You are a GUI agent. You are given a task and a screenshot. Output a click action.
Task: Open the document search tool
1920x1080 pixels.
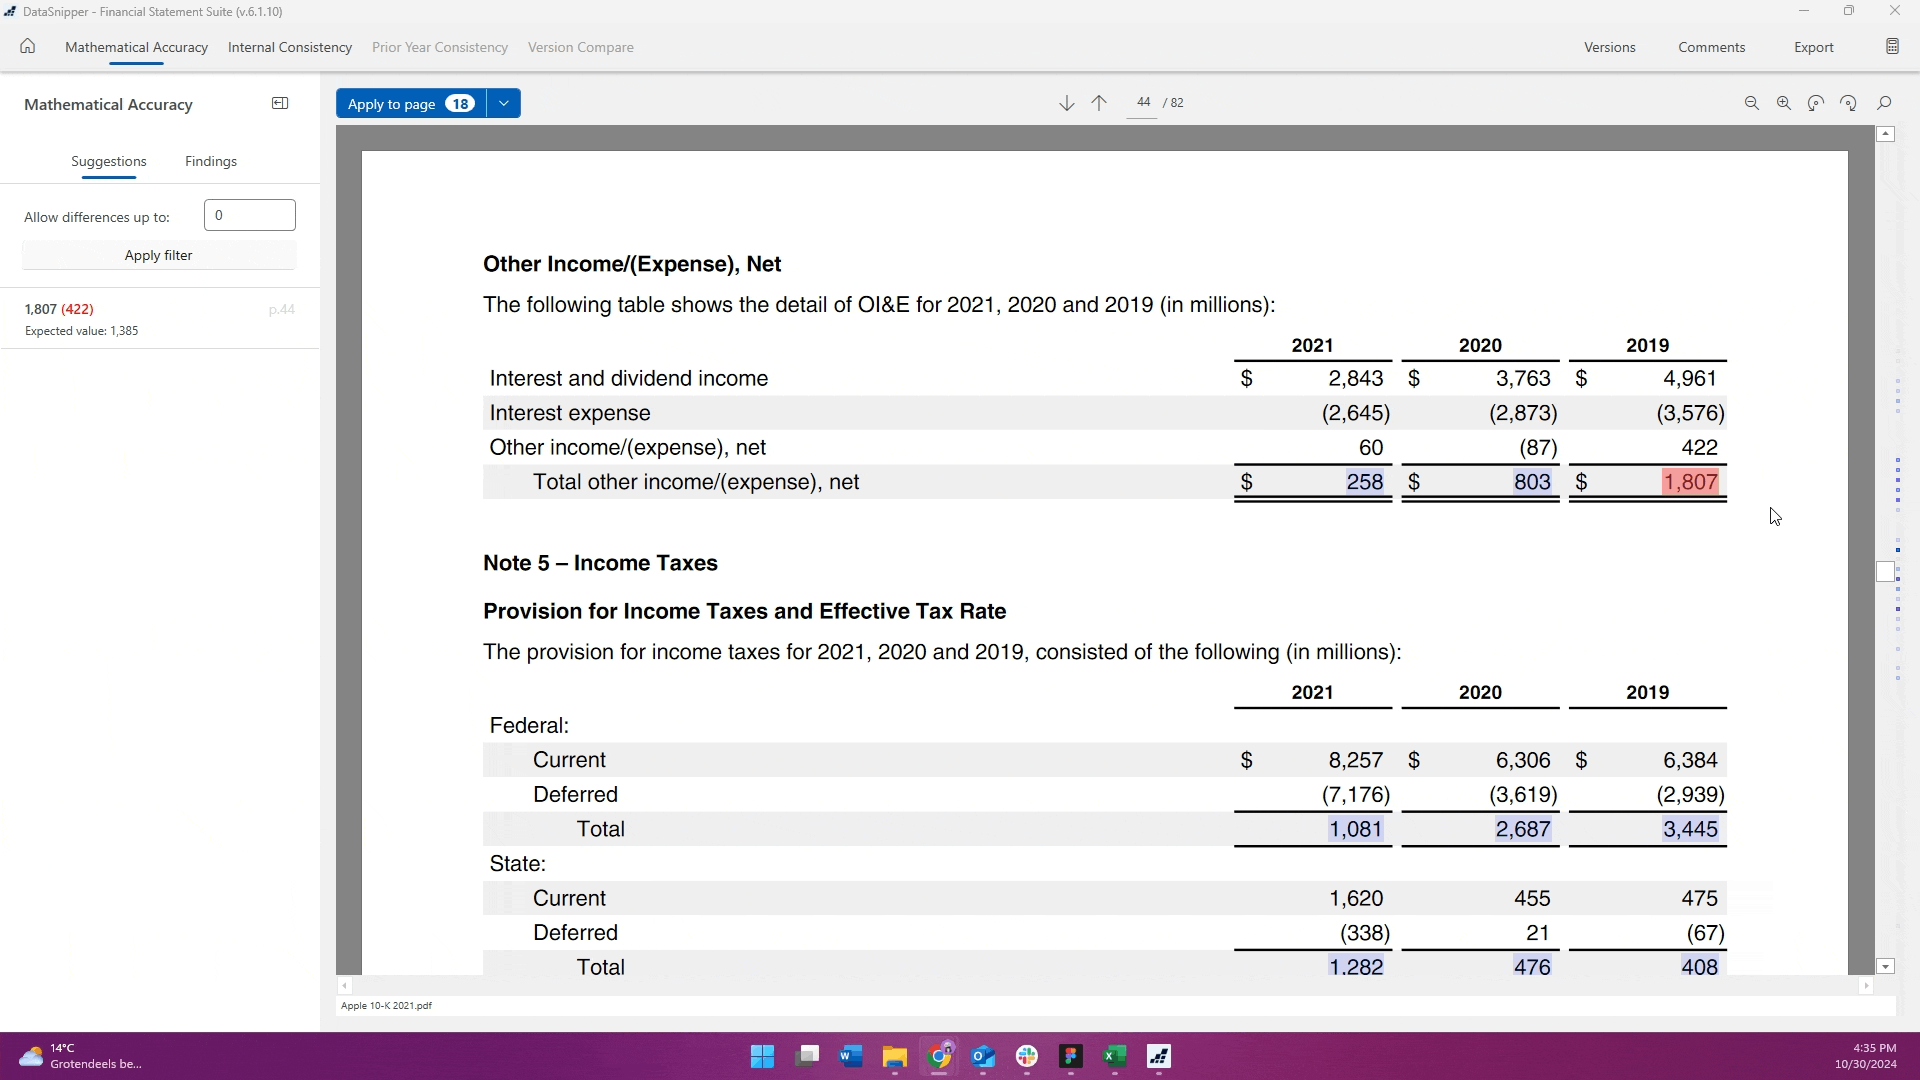1884,103
